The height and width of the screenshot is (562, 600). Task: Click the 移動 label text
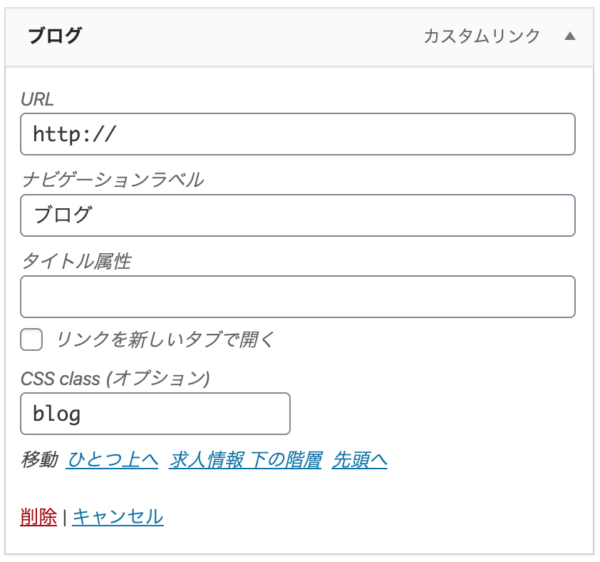pyautogui.click(x=39, y=460)
